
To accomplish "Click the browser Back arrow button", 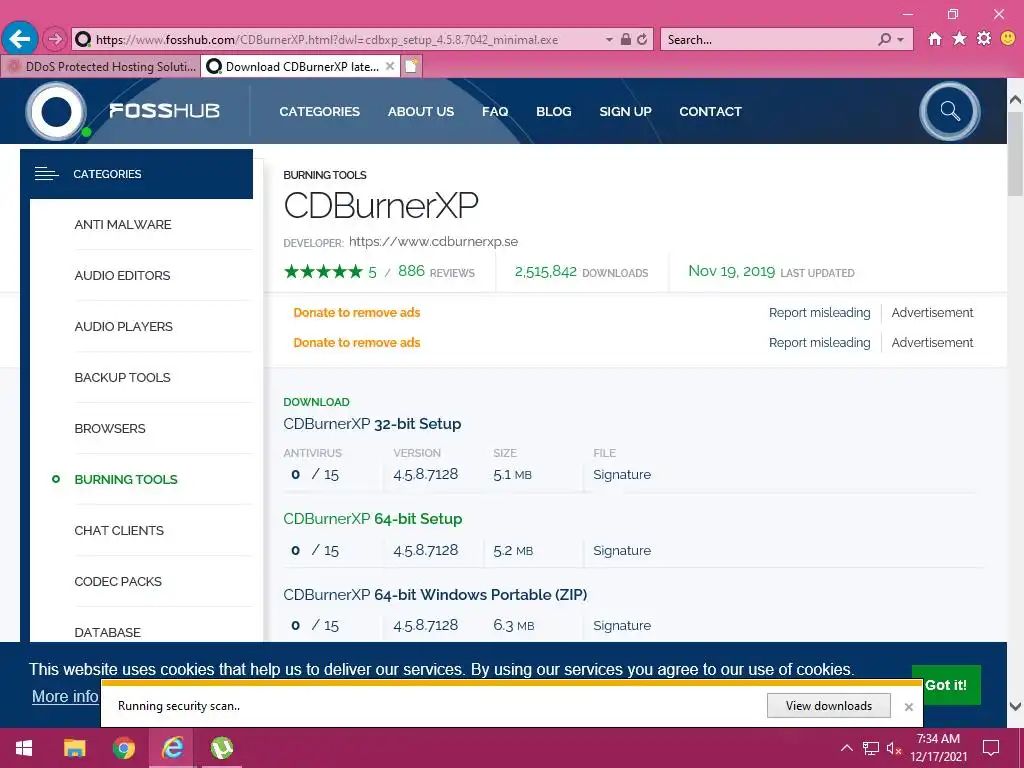I will 19,39.
